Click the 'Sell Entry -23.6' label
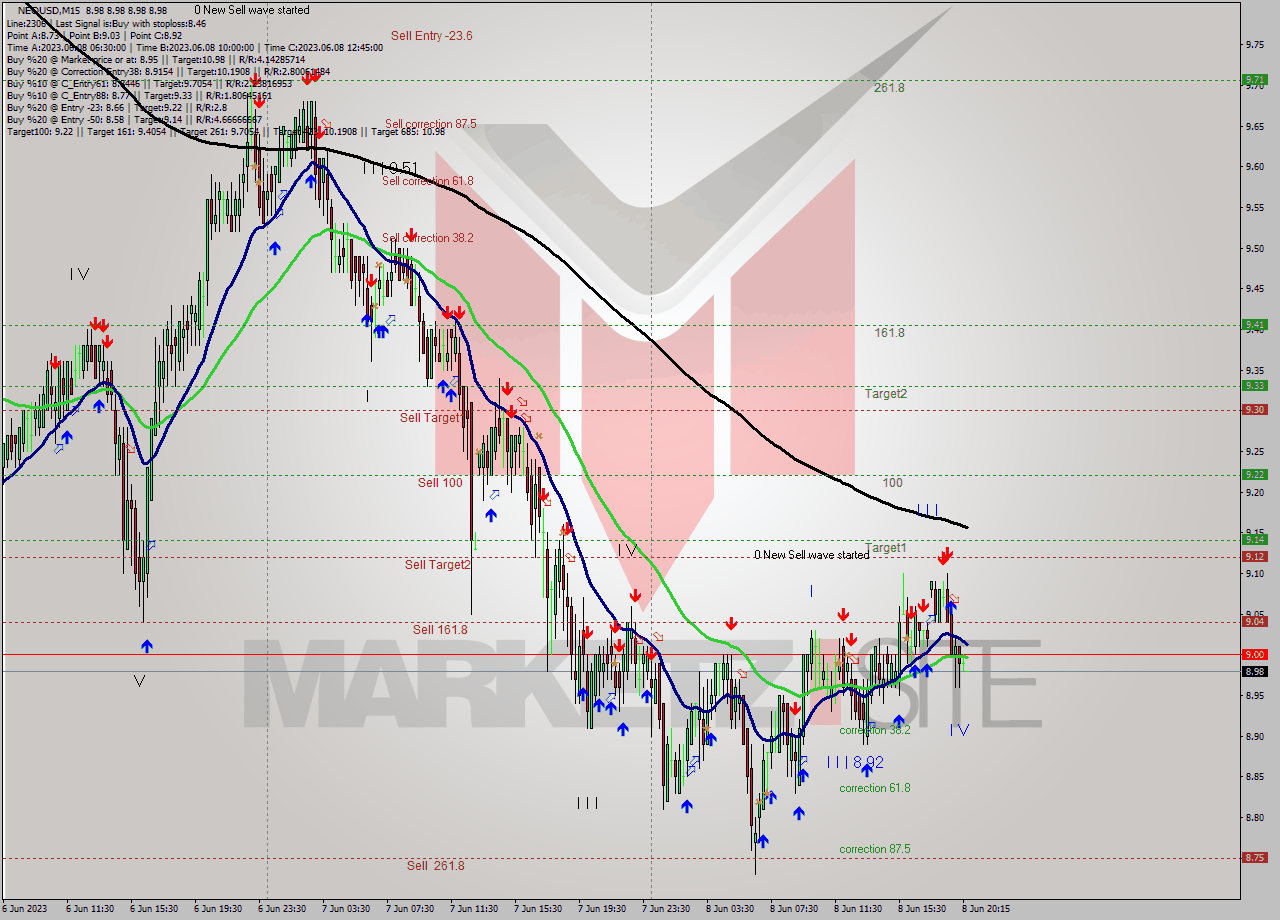Screen dimensions: 1280x920 click(431, 35)
